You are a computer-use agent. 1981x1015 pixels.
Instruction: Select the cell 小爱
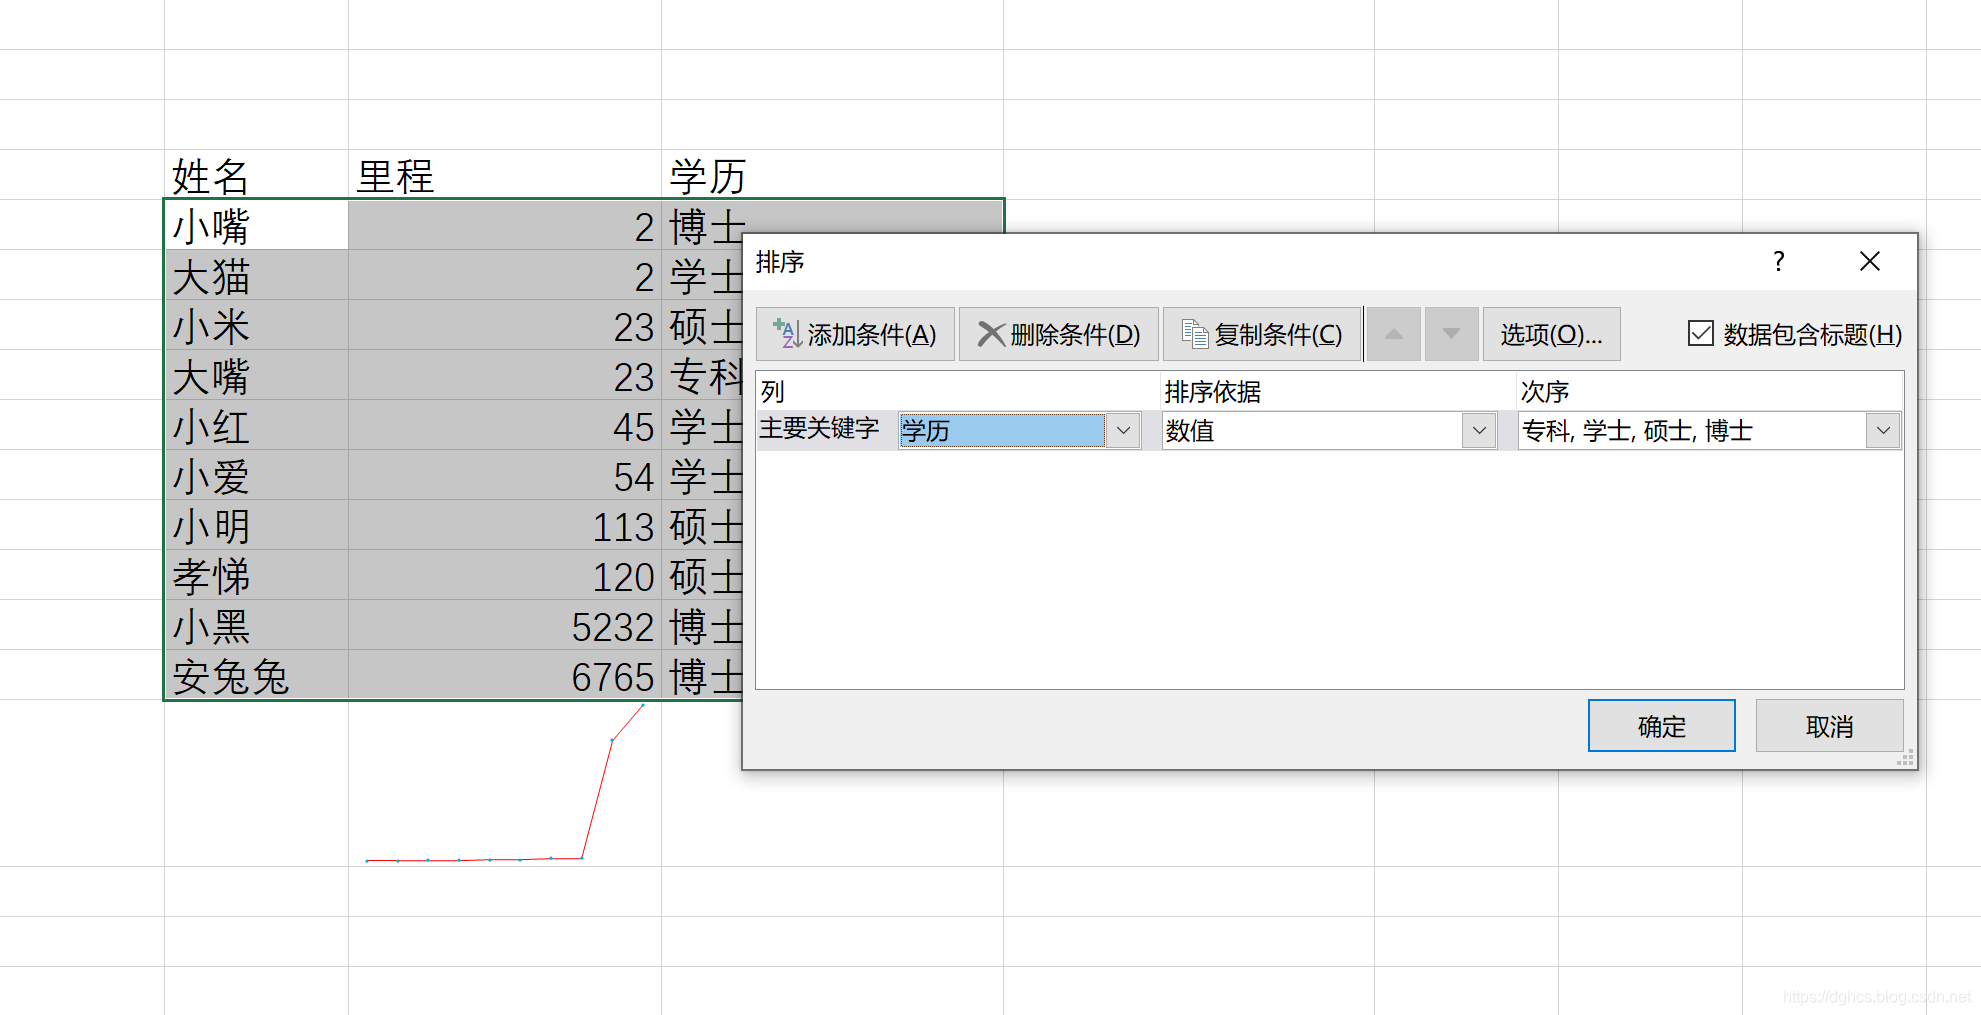click(x=256, y=475)
